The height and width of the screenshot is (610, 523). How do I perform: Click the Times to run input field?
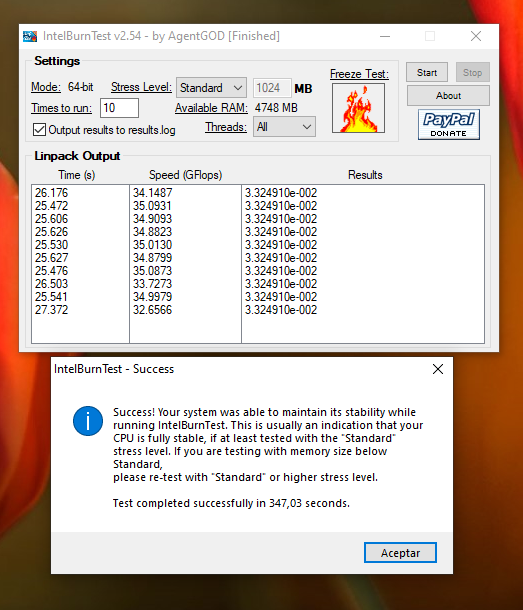click(119, 108)
